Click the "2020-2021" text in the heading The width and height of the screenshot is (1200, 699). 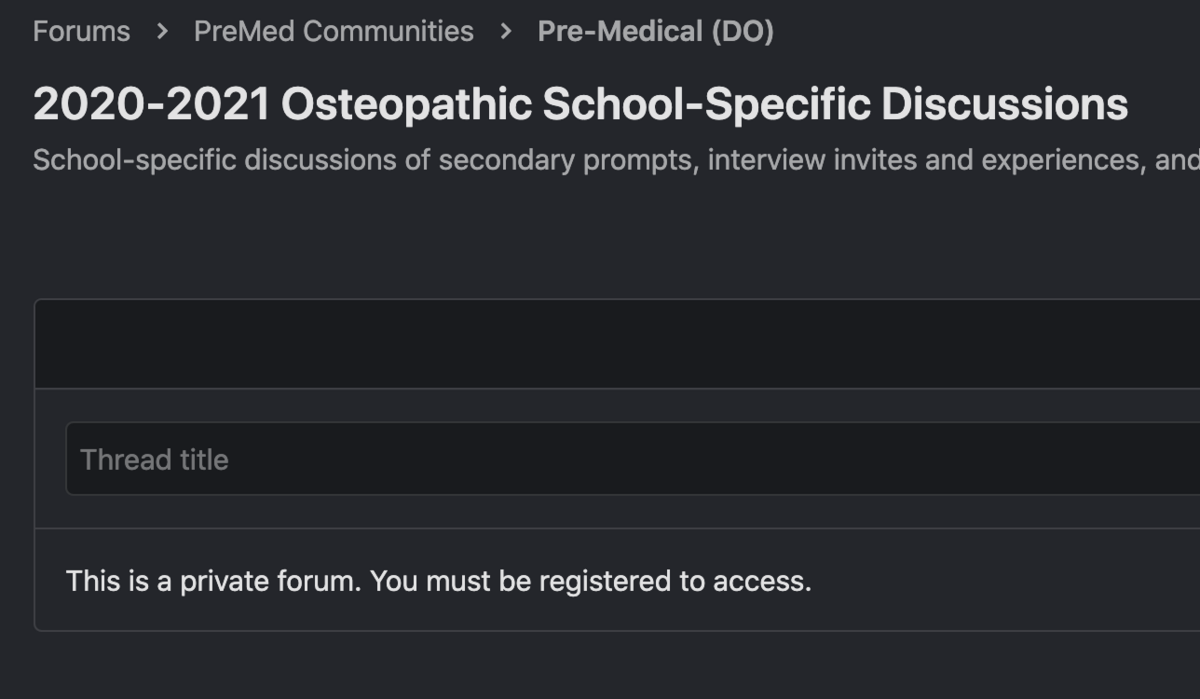(x=151, y=104)
